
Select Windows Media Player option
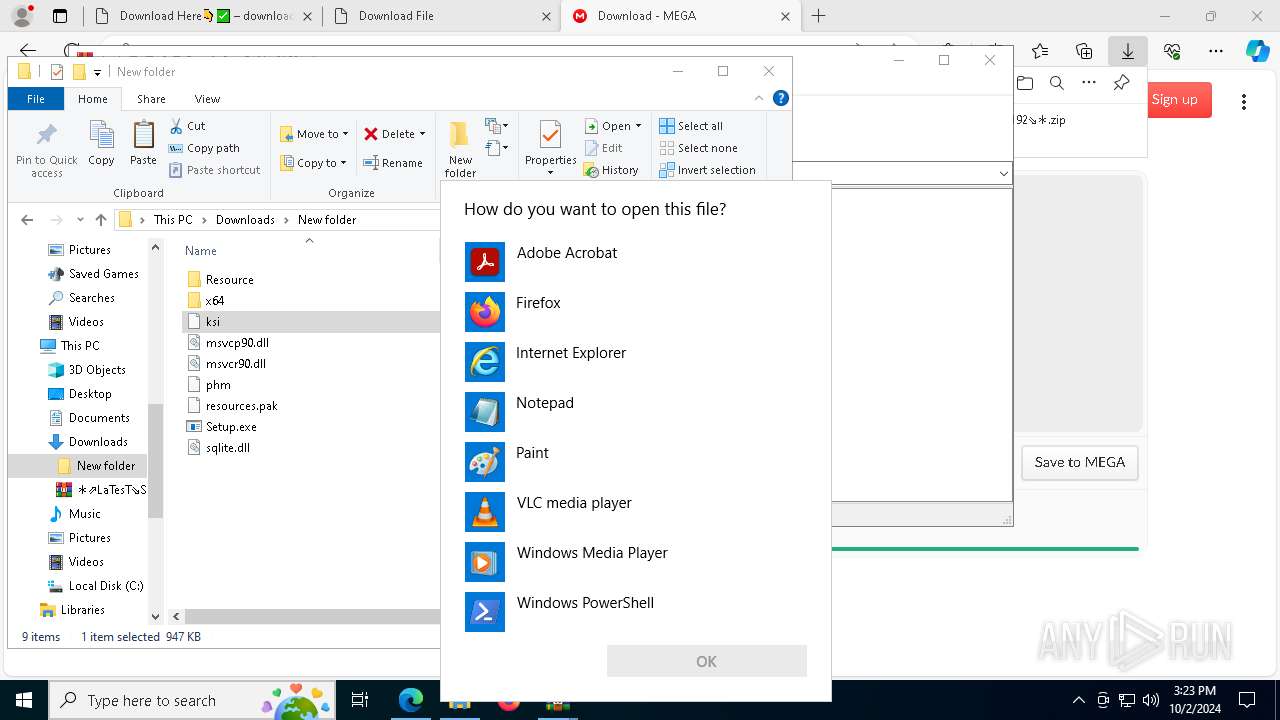click(x=635, y=562)
